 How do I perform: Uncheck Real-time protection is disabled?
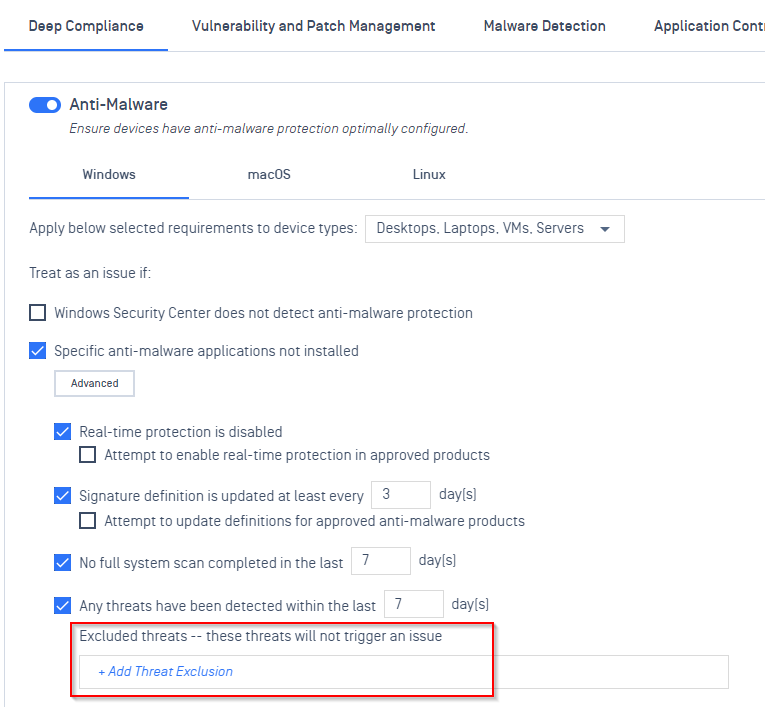pyautogui.click(x=62, y=431)
